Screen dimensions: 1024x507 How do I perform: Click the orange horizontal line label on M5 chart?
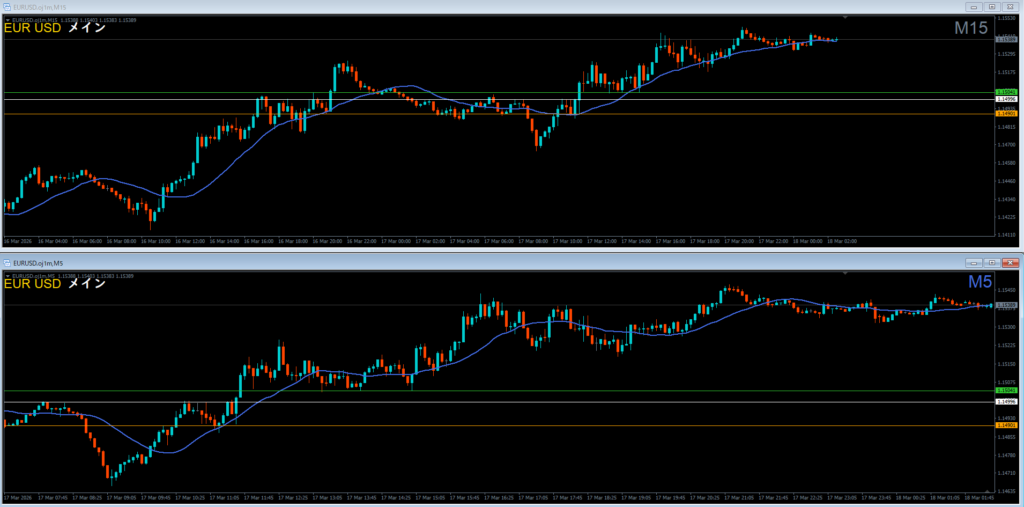1006,425
